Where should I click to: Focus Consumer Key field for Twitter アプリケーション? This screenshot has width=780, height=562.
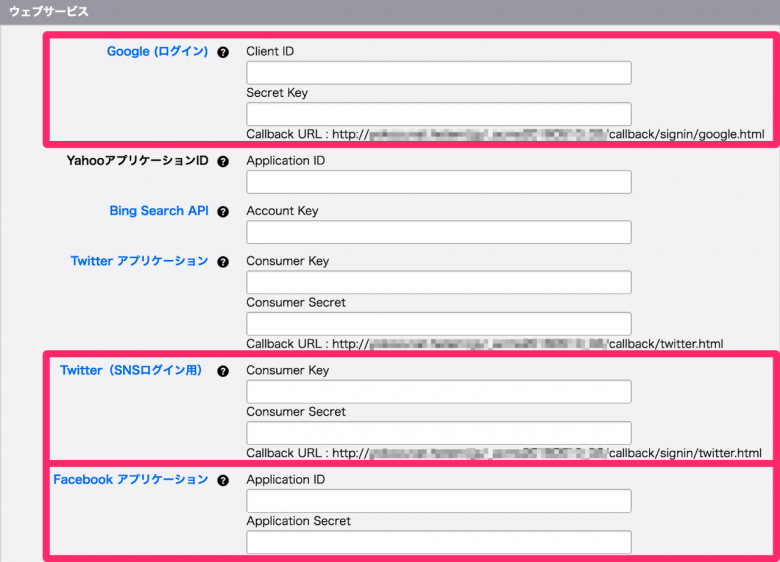438,282
